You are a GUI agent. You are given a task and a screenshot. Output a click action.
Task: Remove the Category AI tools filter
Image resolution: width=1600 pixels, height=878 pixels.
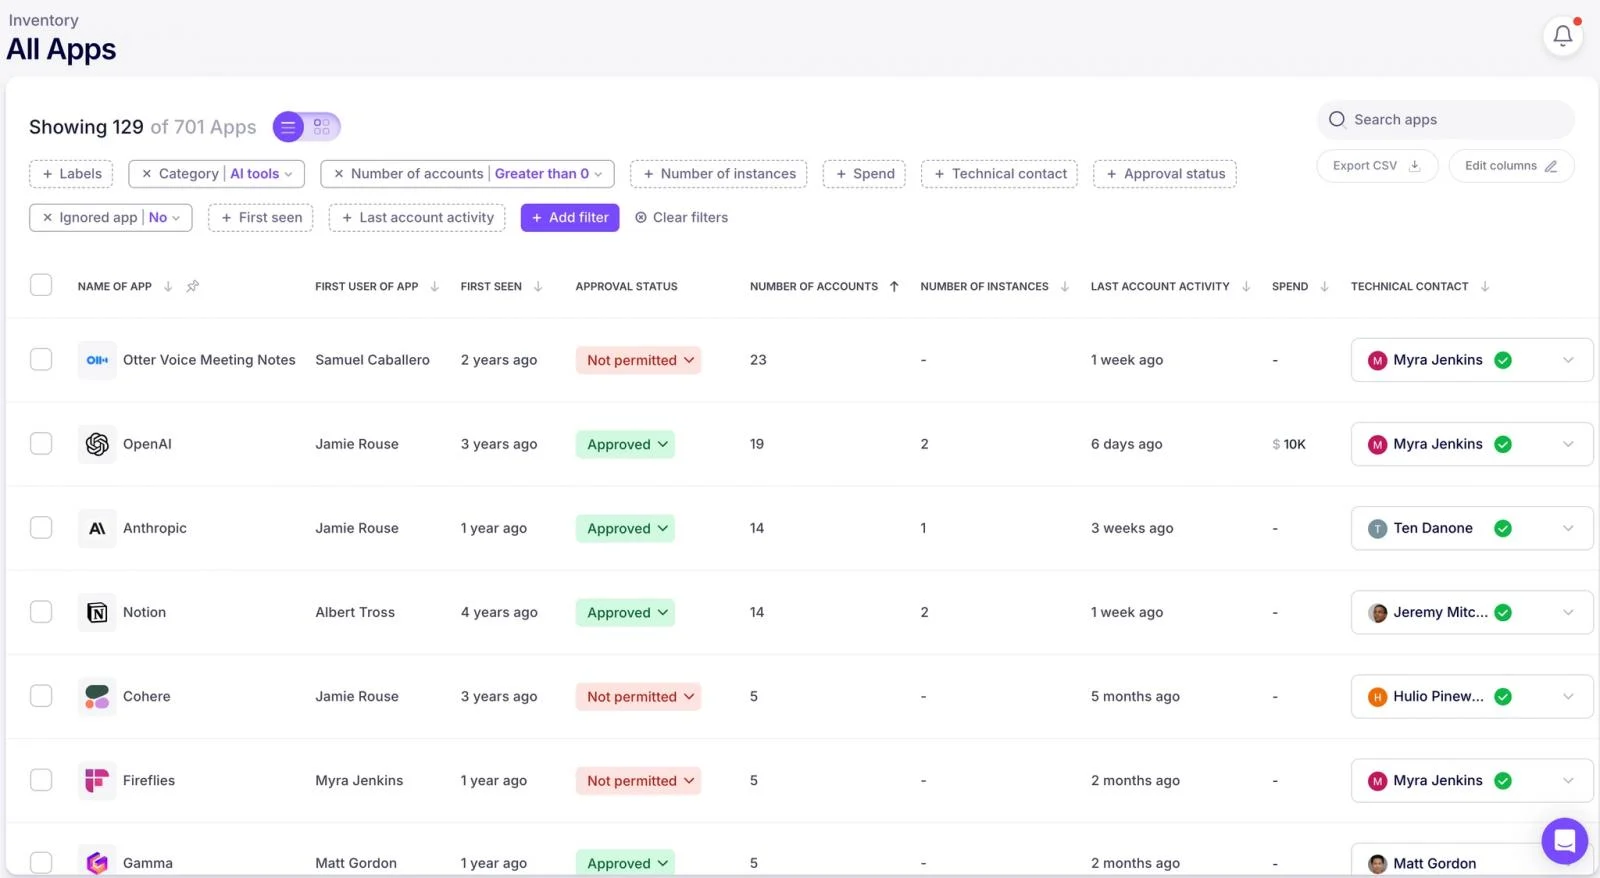click(147, 174)
